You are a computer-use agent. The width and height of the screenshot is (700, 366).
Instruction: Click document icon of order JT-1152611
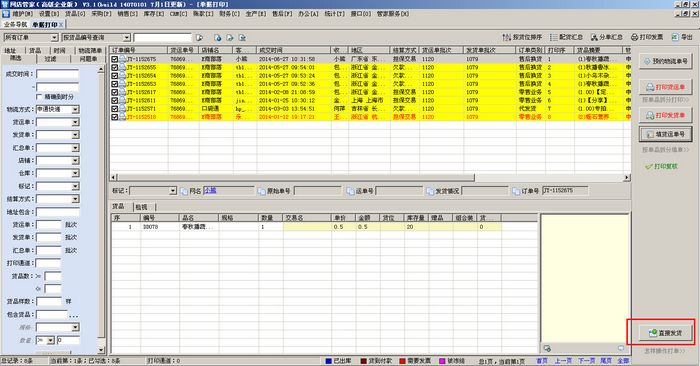tap(122, 100)
